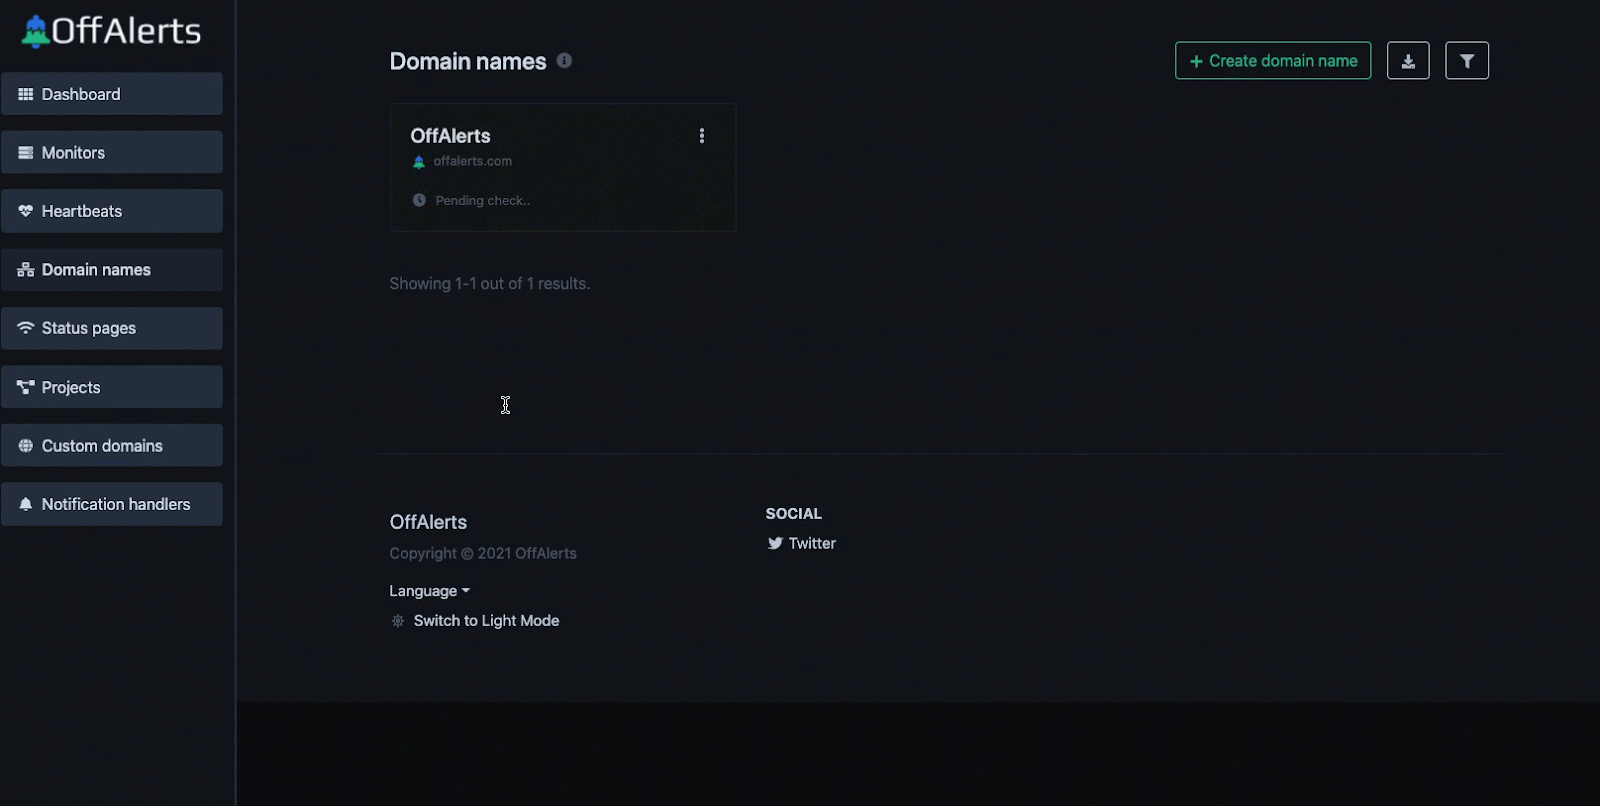The height and width of the screenshot is (806, 1600).
Task: Click the SOCIAL footer heading
Action: [794, 513]
